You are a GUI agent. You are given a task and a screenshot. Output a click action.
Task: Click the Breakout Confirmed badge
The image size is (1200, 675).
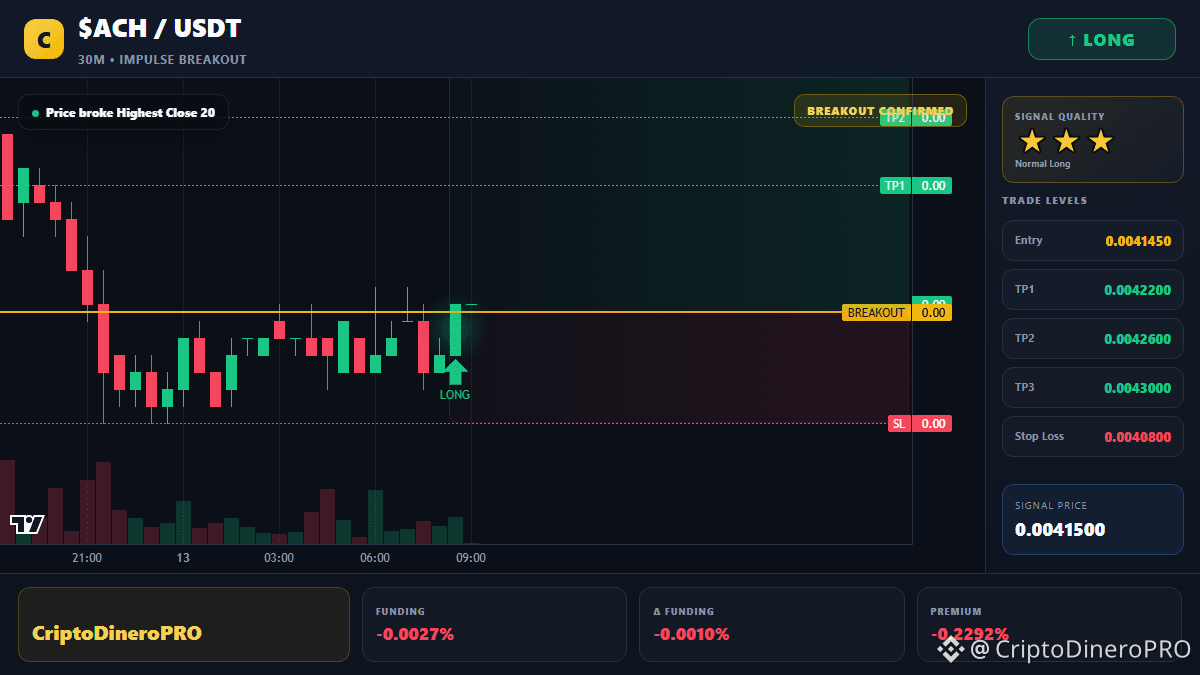(x=880, y=110)
